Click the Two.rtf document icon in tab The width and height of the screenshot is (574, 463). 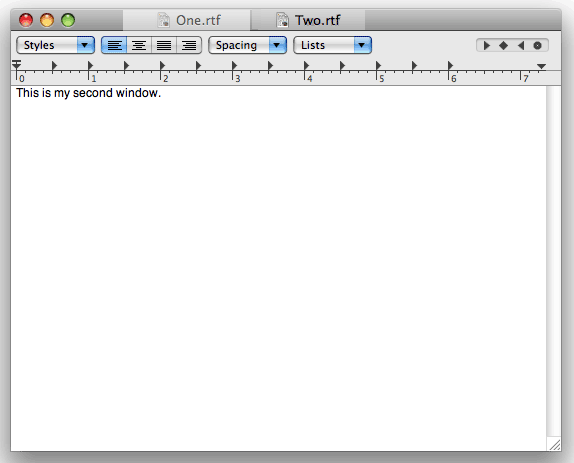point(283,20)
